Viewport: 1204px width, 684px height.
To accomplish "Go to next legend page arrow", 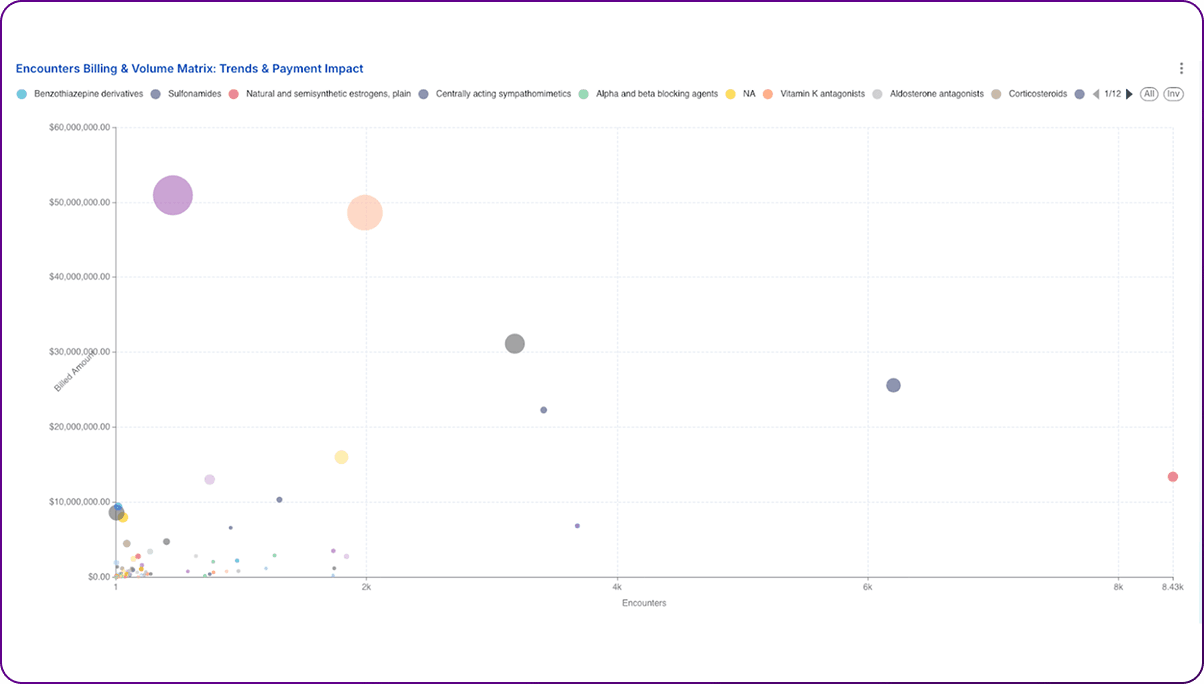I will (x=1130, y=94).
